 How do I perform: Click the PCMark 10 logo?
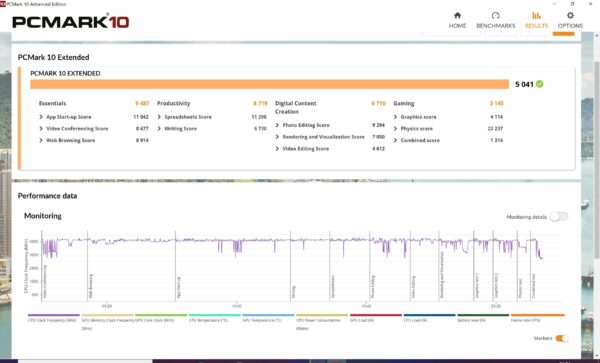pyautogui.click(x=70, y=22)
